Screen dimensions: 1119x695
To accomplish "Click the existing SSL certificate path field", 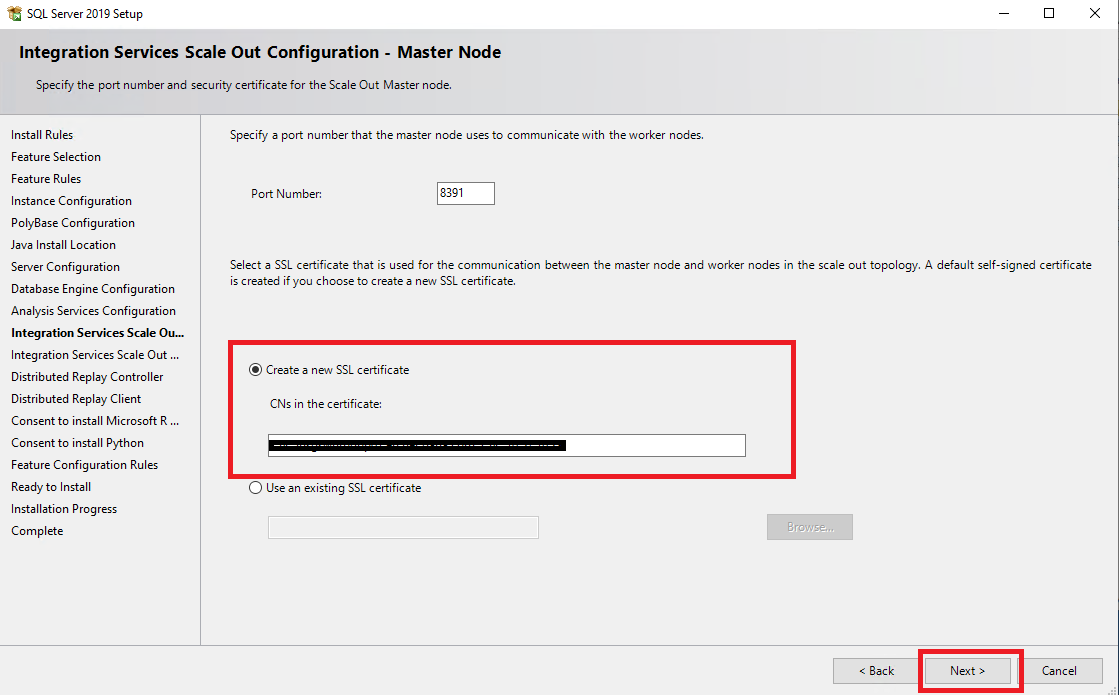I will pyautogui.click(x=403, y=527).
